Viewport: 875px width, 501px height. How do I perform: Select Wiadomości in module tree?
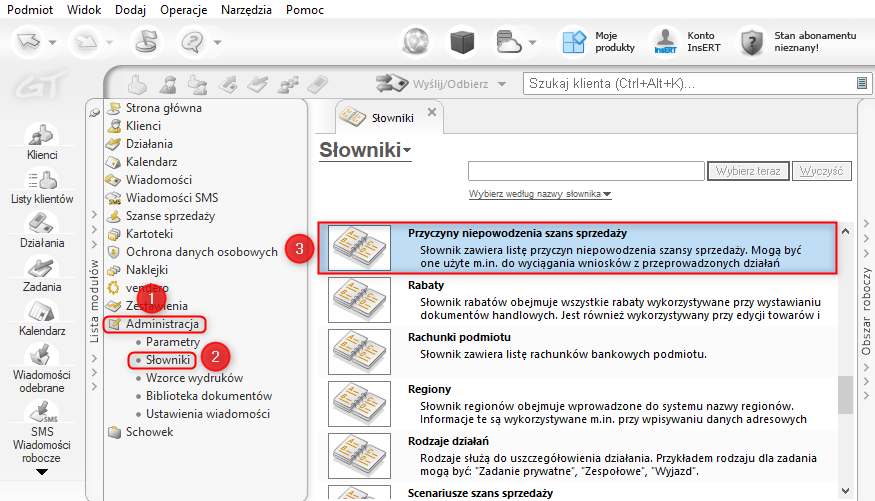tap(150, 180)
